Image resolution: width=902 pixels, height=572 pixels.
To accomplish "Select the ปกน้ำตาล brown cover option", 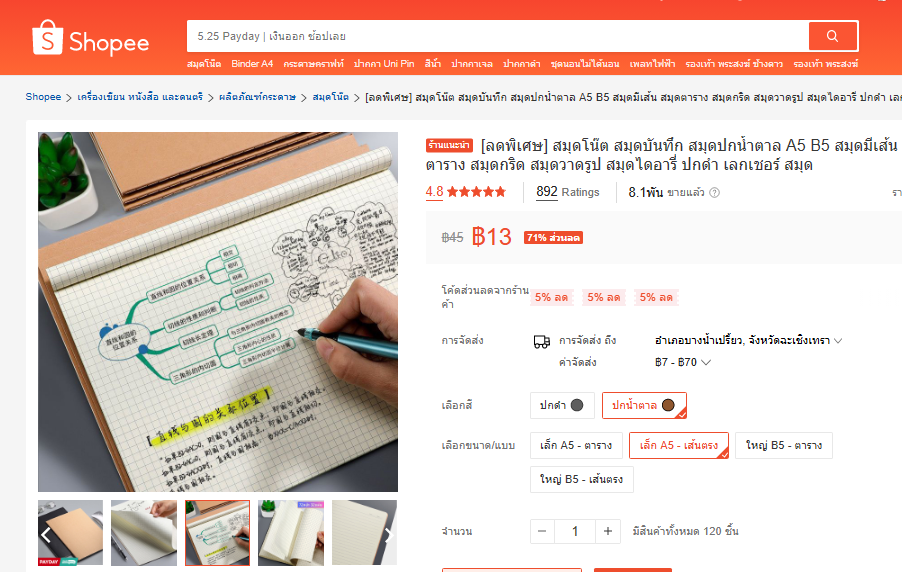I will 644,405.
